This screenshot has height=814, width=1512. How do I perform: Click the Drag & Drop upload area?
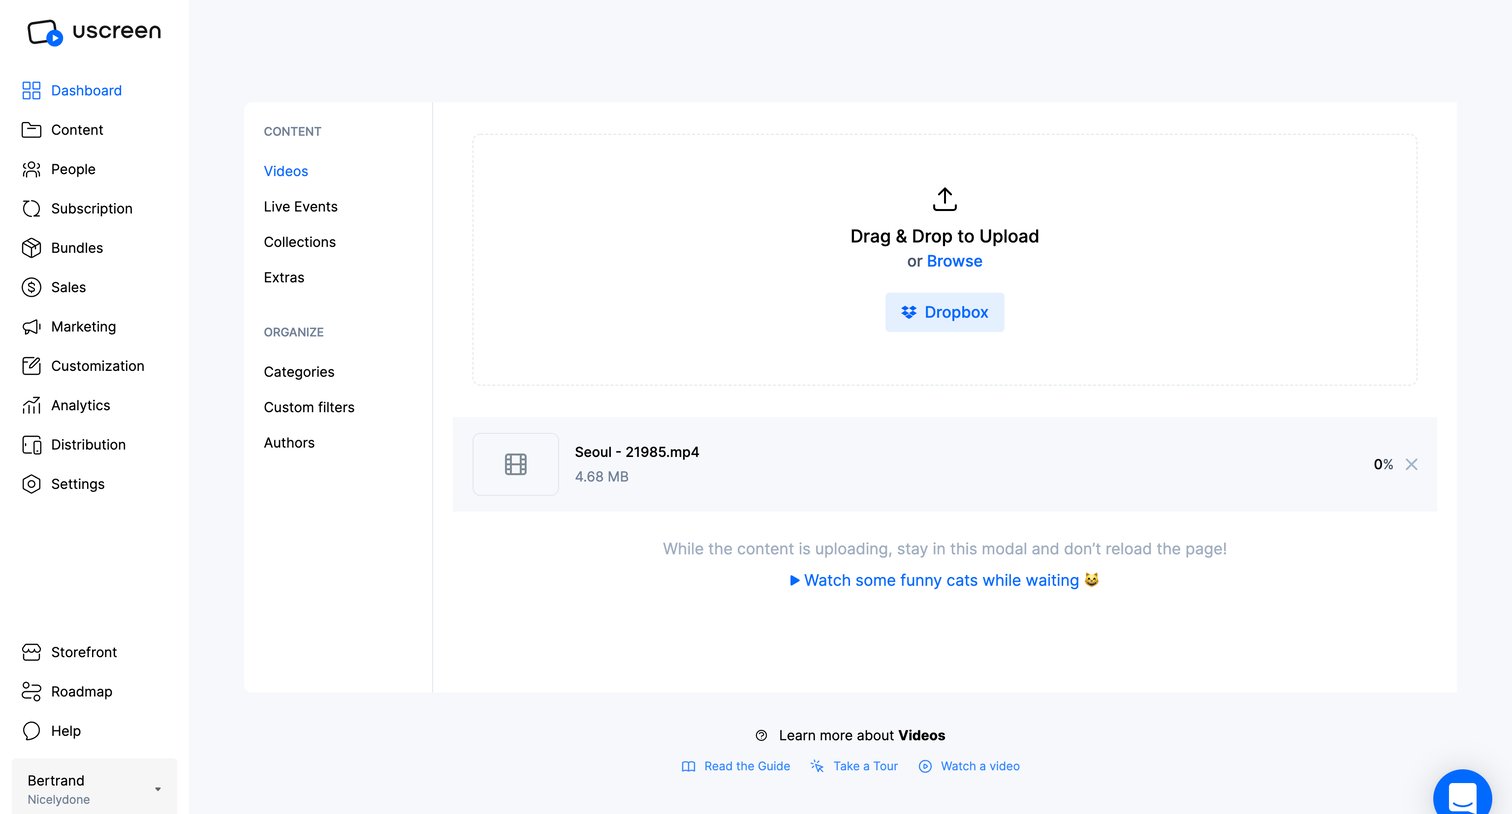944,260
